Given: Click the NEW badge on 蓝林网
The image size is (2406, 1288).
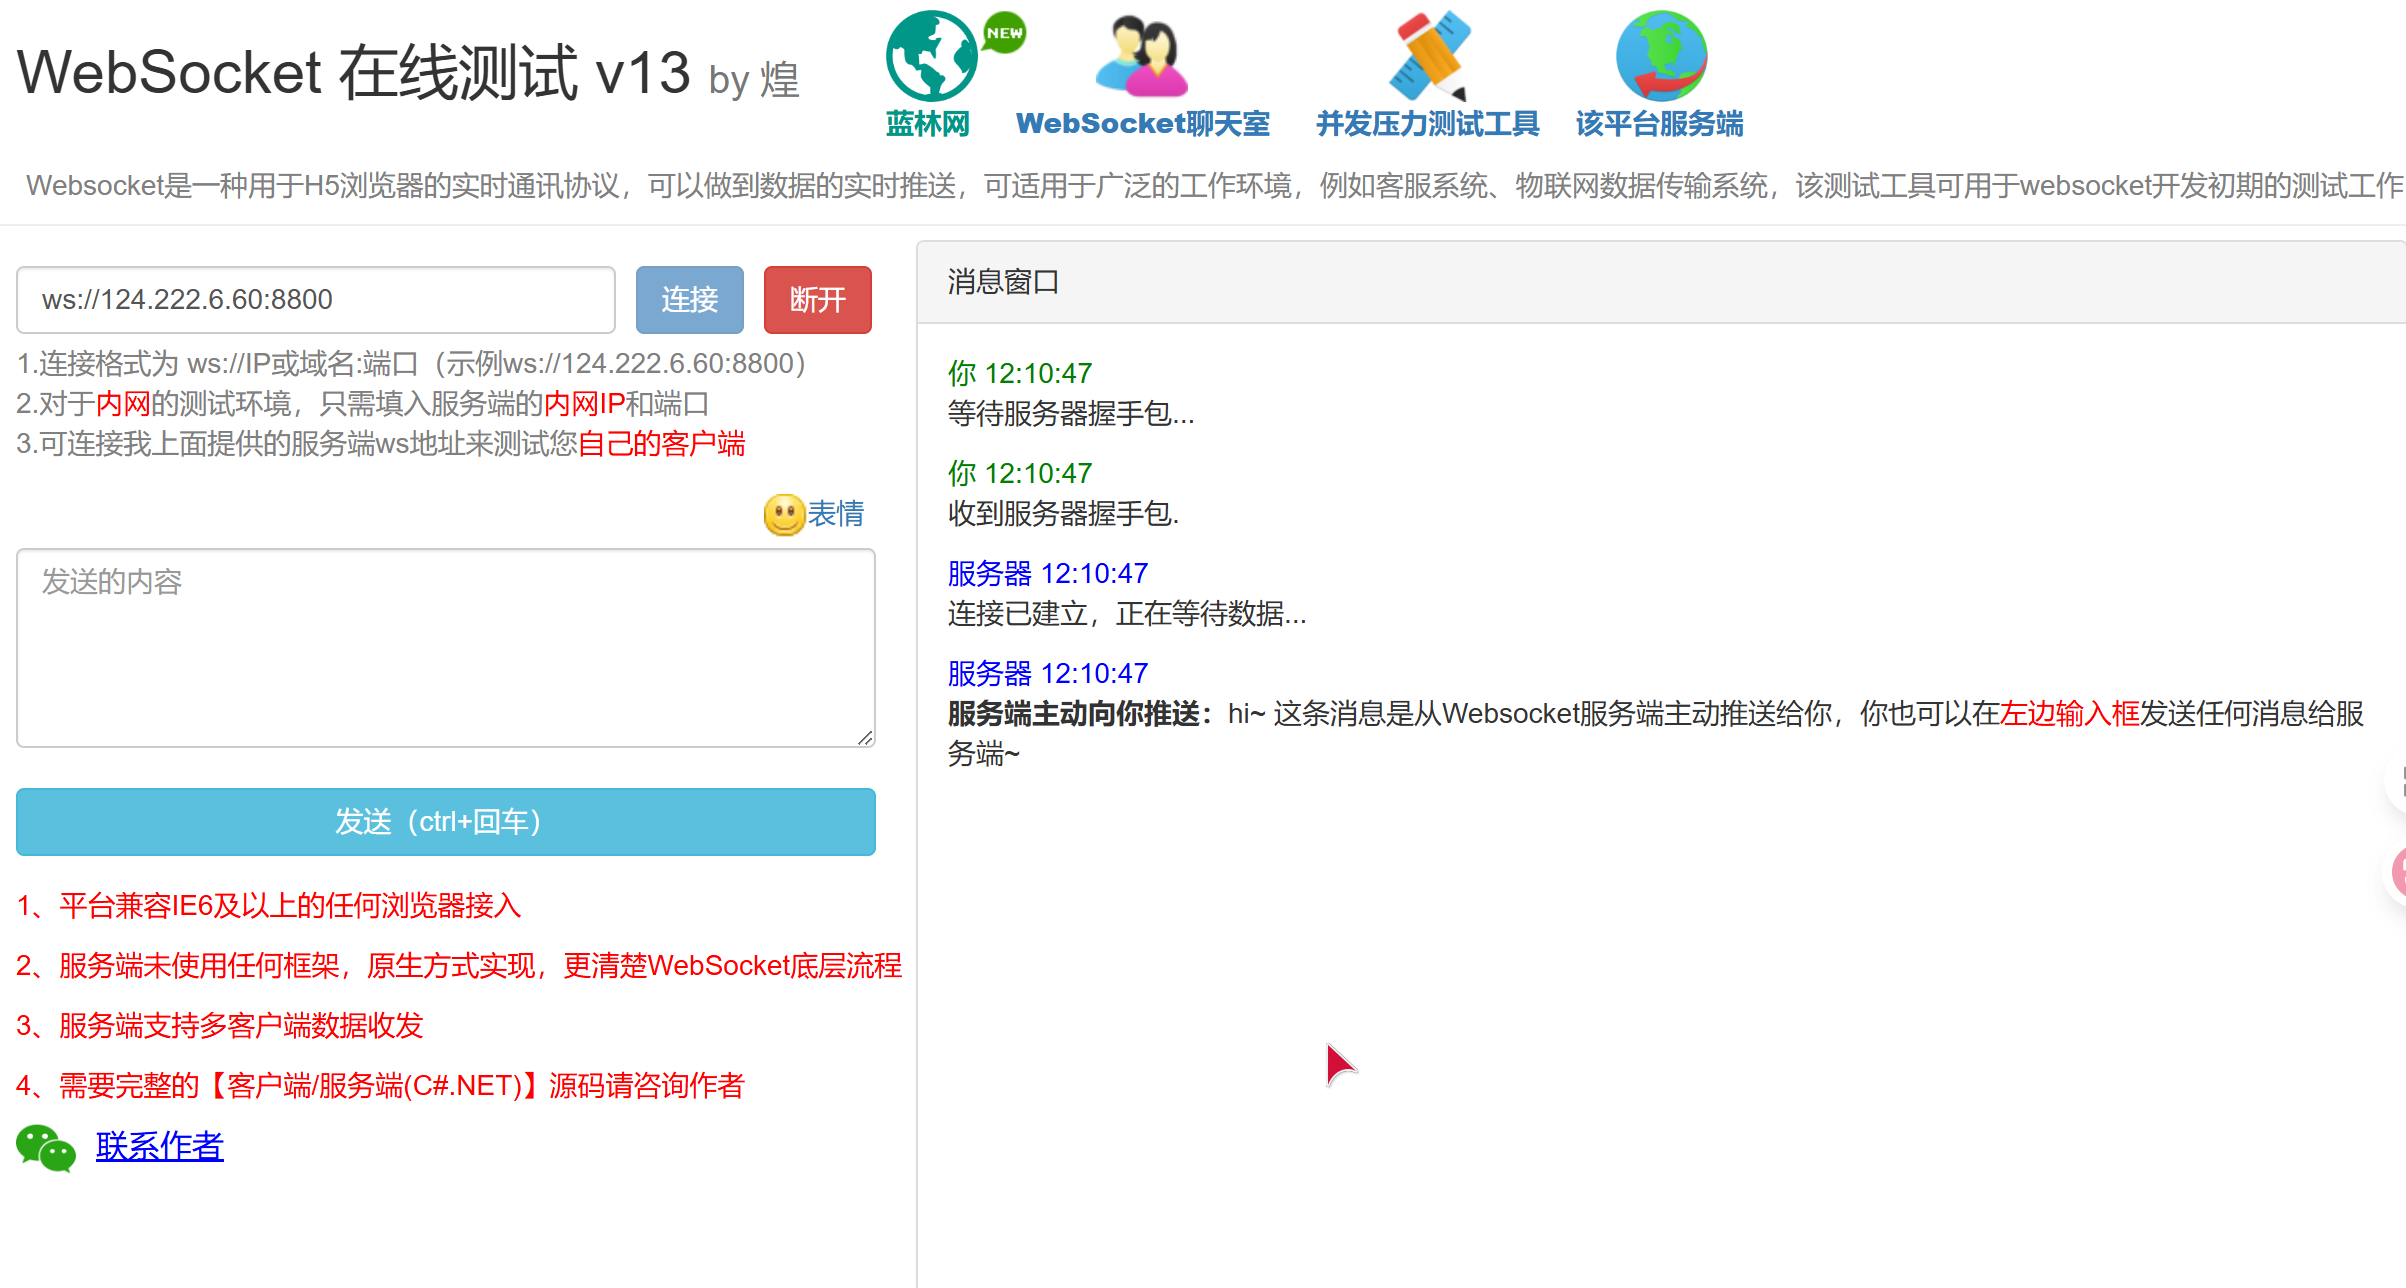Looking at the screenshot, I should pos(1003,32).
